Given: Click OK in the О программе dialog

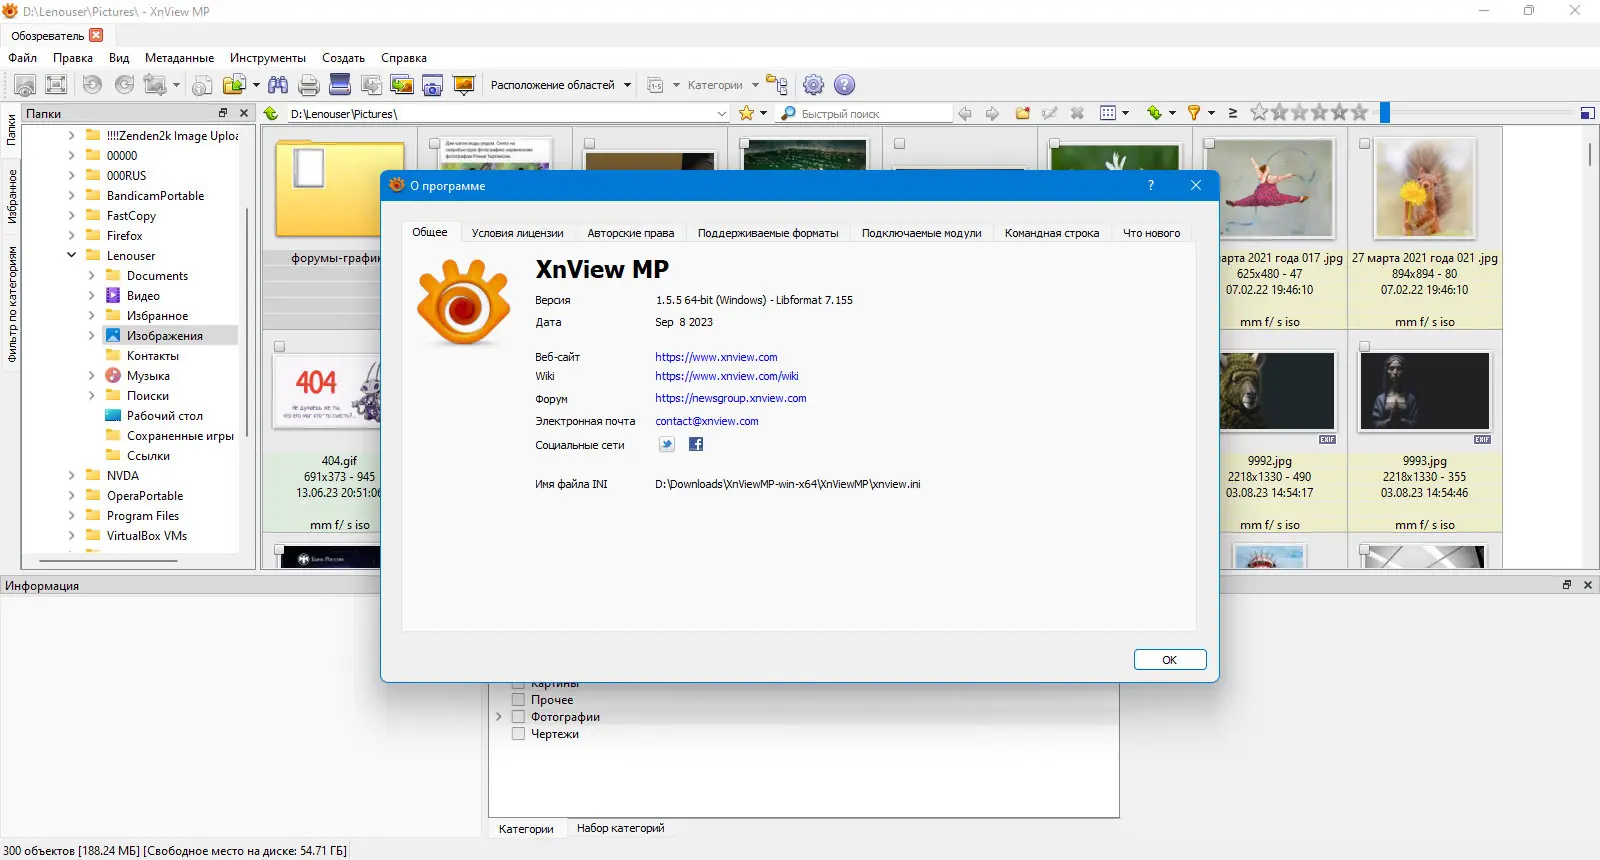Looking at the screenshot, I should [x=1170, y=660].
